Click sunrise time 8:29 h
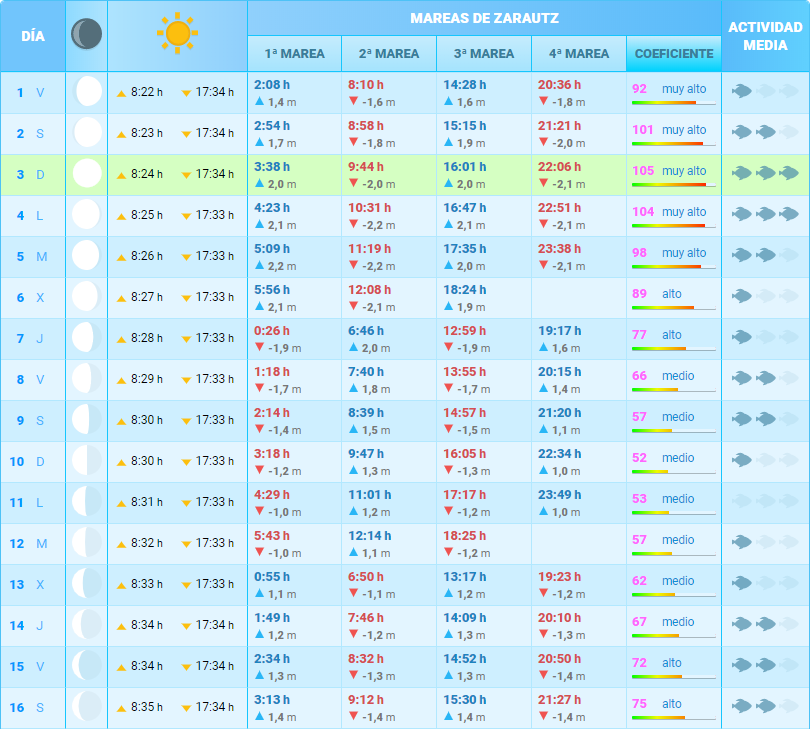This screenshot has width=811, height=729. coord(147,379)
